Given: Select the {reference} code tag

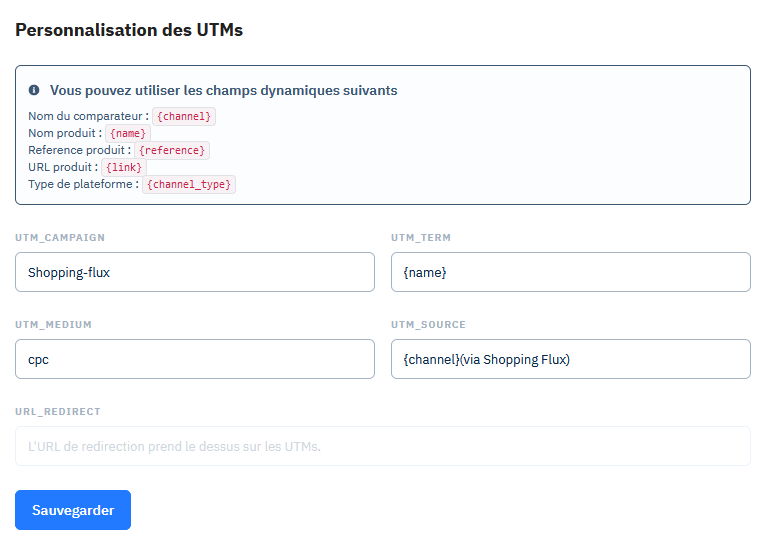Looking at the screenshot, I should [172, 150].
